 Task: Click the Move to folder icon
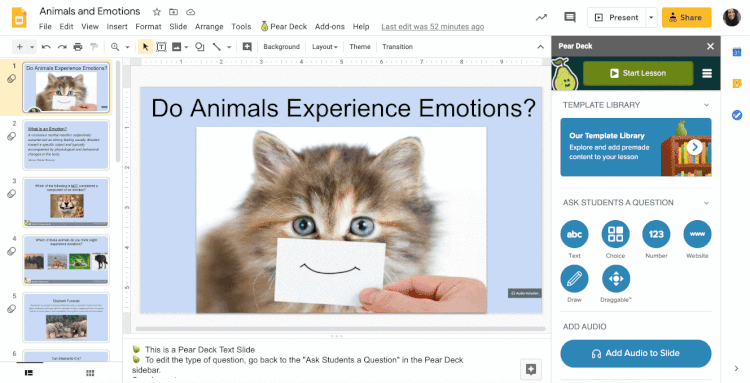tap(173, 12)
